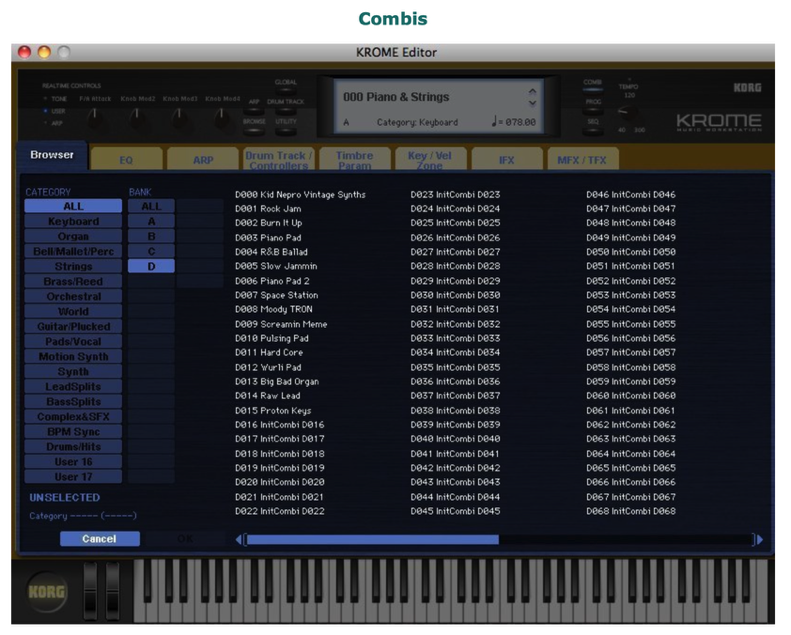Toggle the GLOBAL button
This screenshot has width=791, height=635.
point(286,90)
